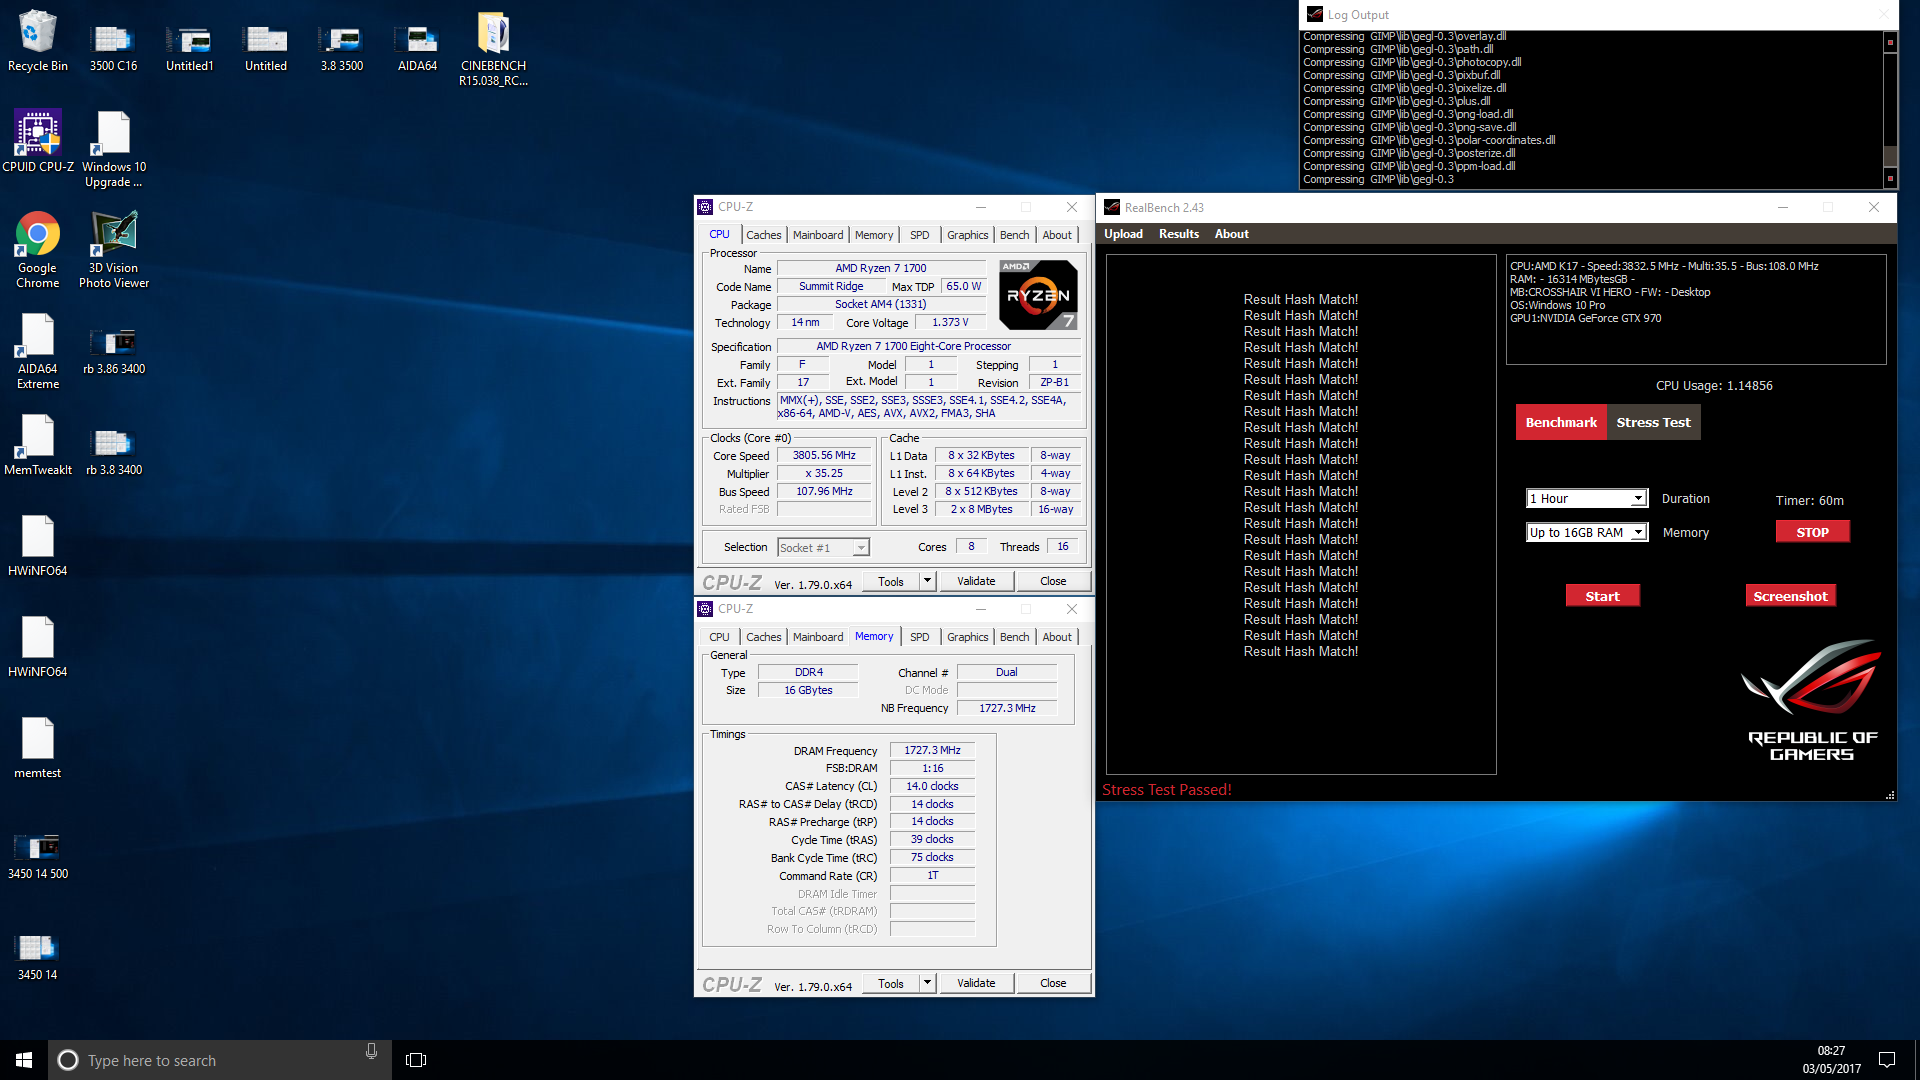Open the RealBench About menu
The height and width of the screenshot is (1080, 1920).
[1231, 234]
